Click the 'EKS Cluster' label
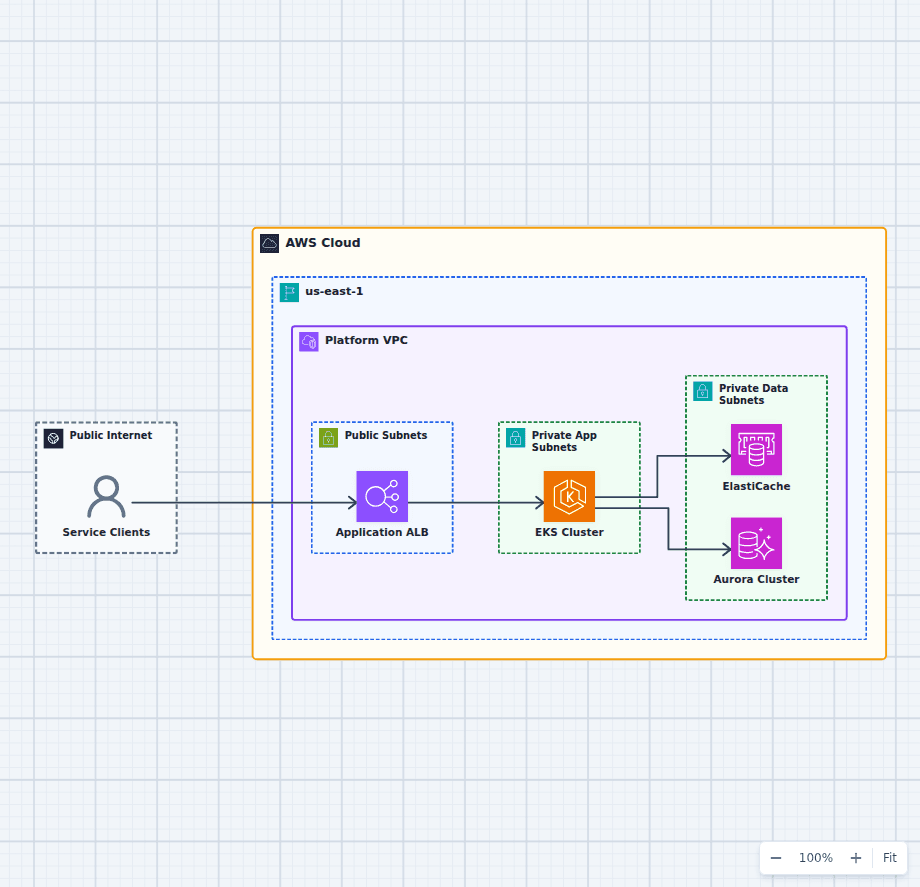The image size is (920, 887). tap(569, 532)
